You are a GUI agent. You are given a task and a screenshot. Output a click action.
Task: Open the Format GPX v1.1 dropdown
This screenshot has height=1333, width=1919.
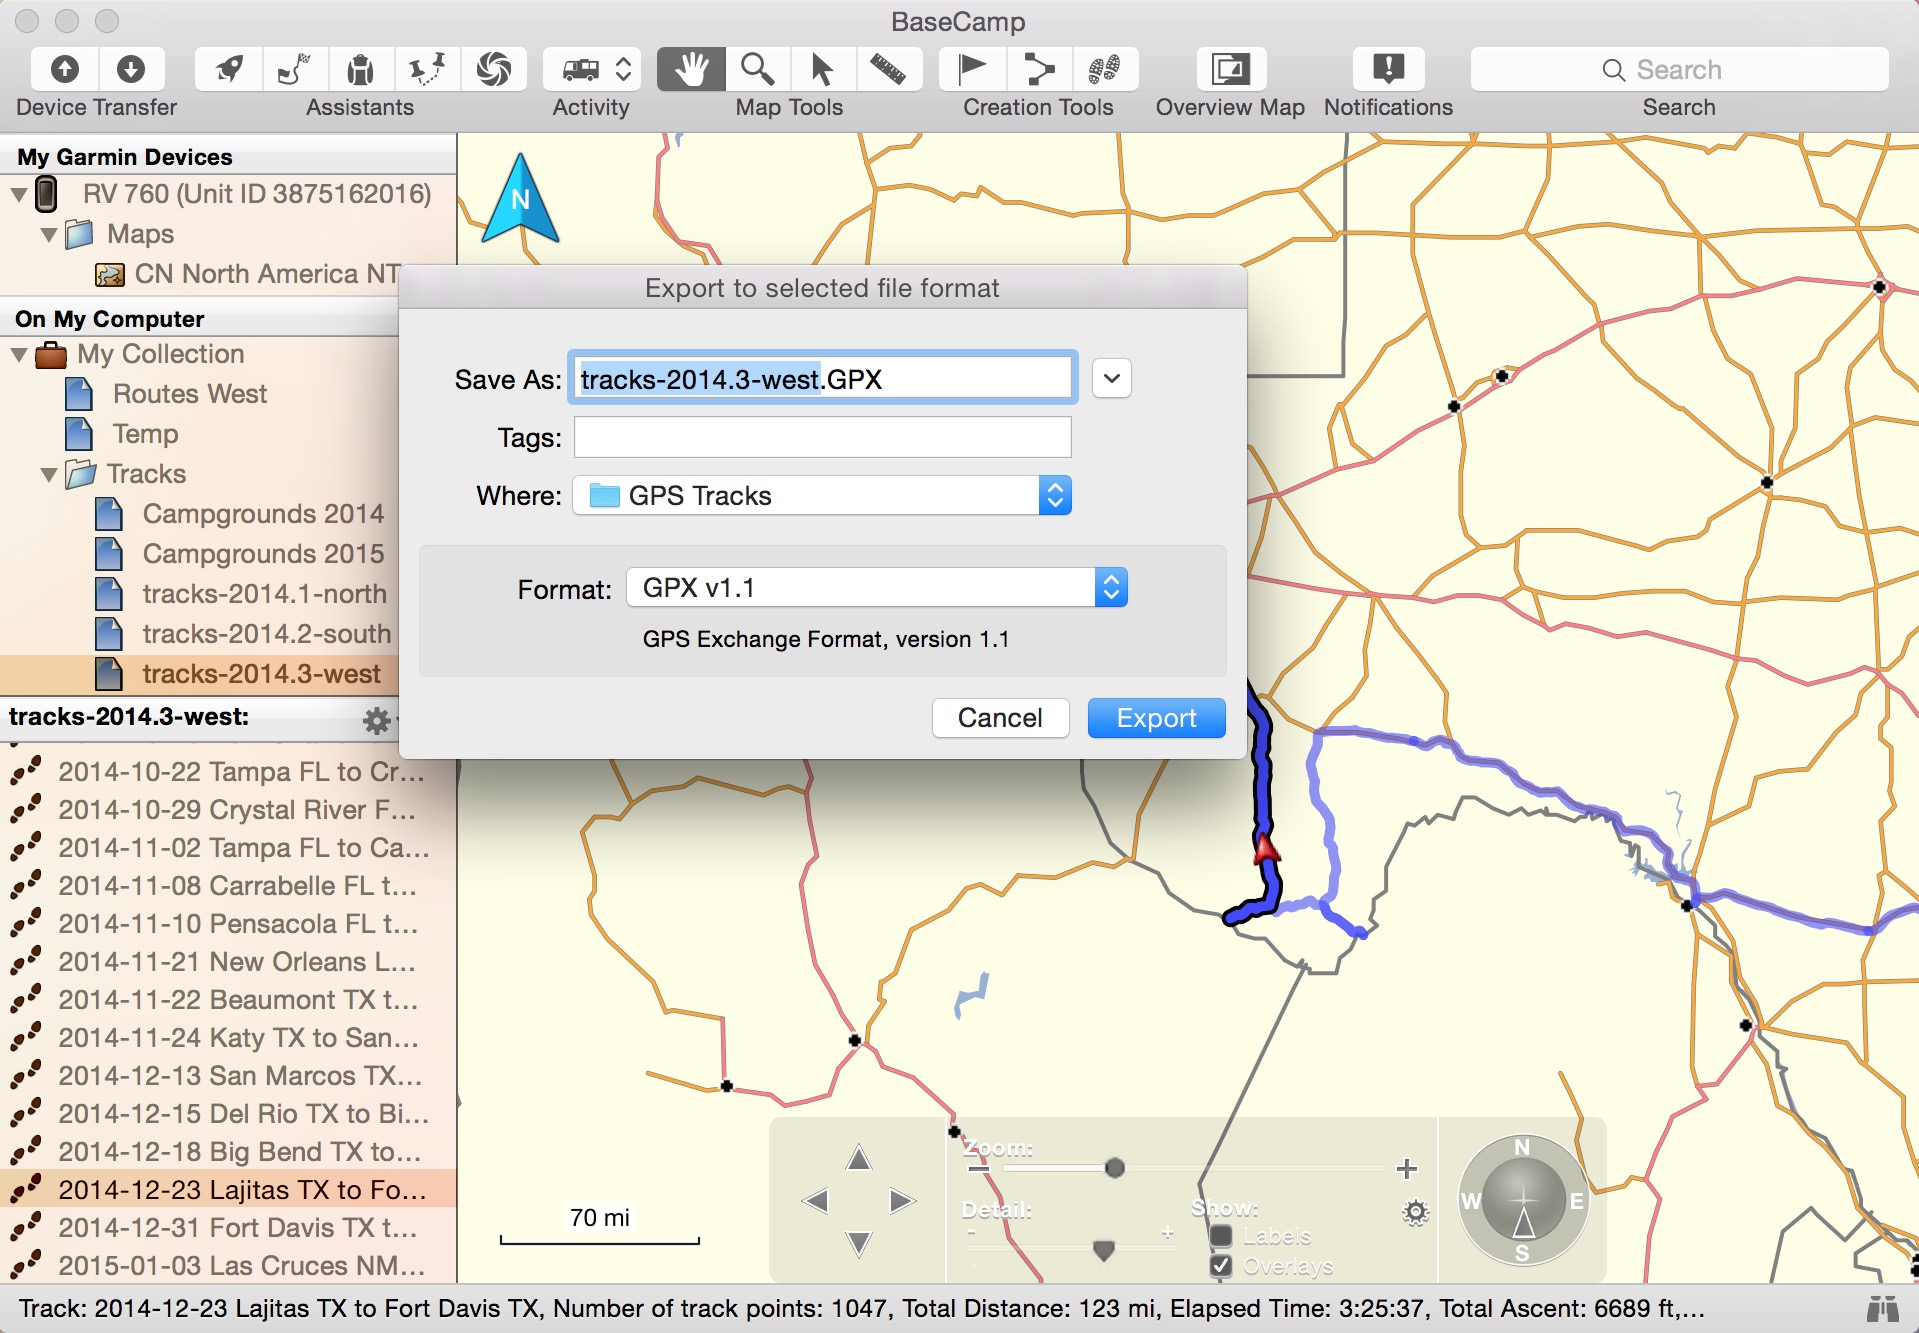pyautogui.click(x=877, y=588)
